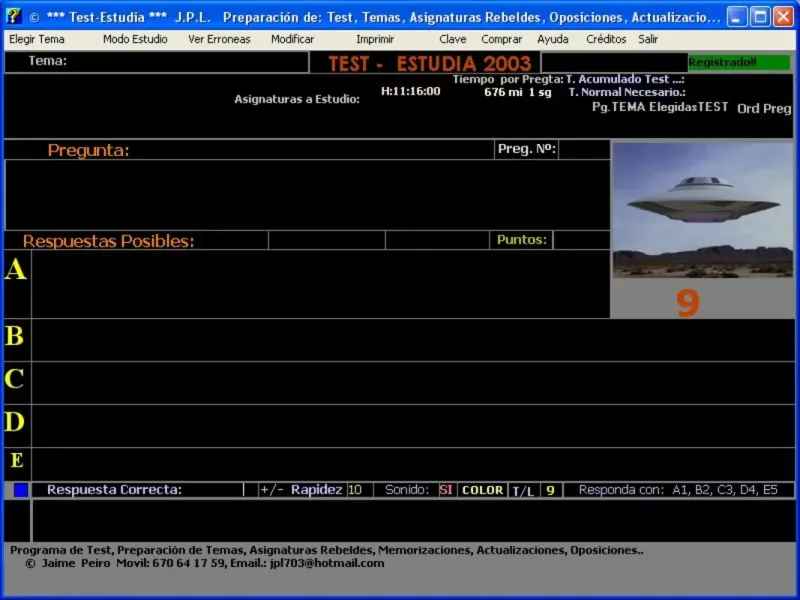Open the Ver Erroneas menu
This screenshot has width=800, height=600.
[x=219, y=39]
